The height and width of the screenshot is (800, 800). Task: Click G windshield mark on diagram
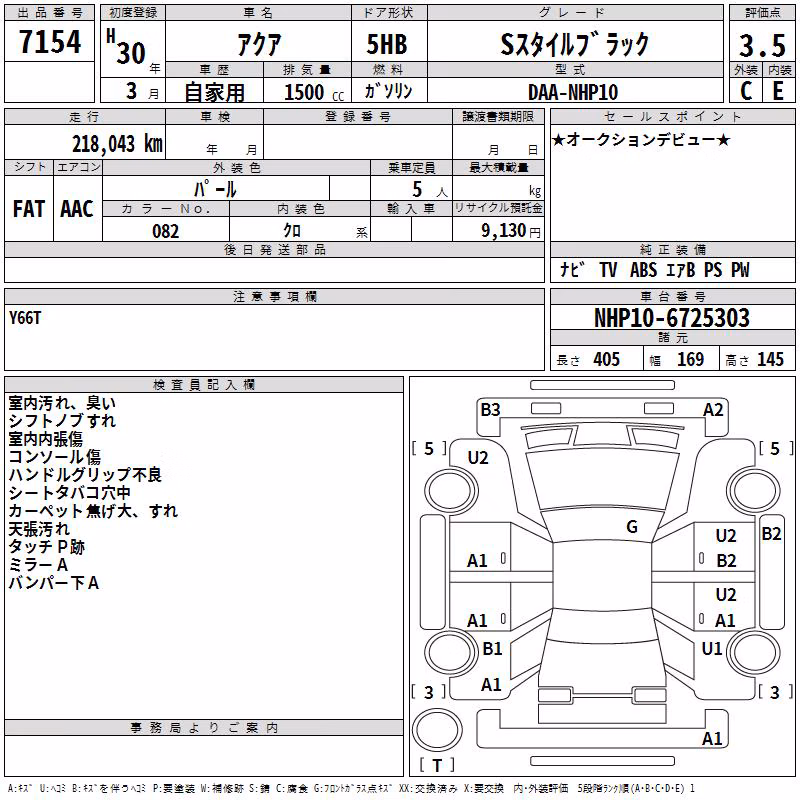632,526
